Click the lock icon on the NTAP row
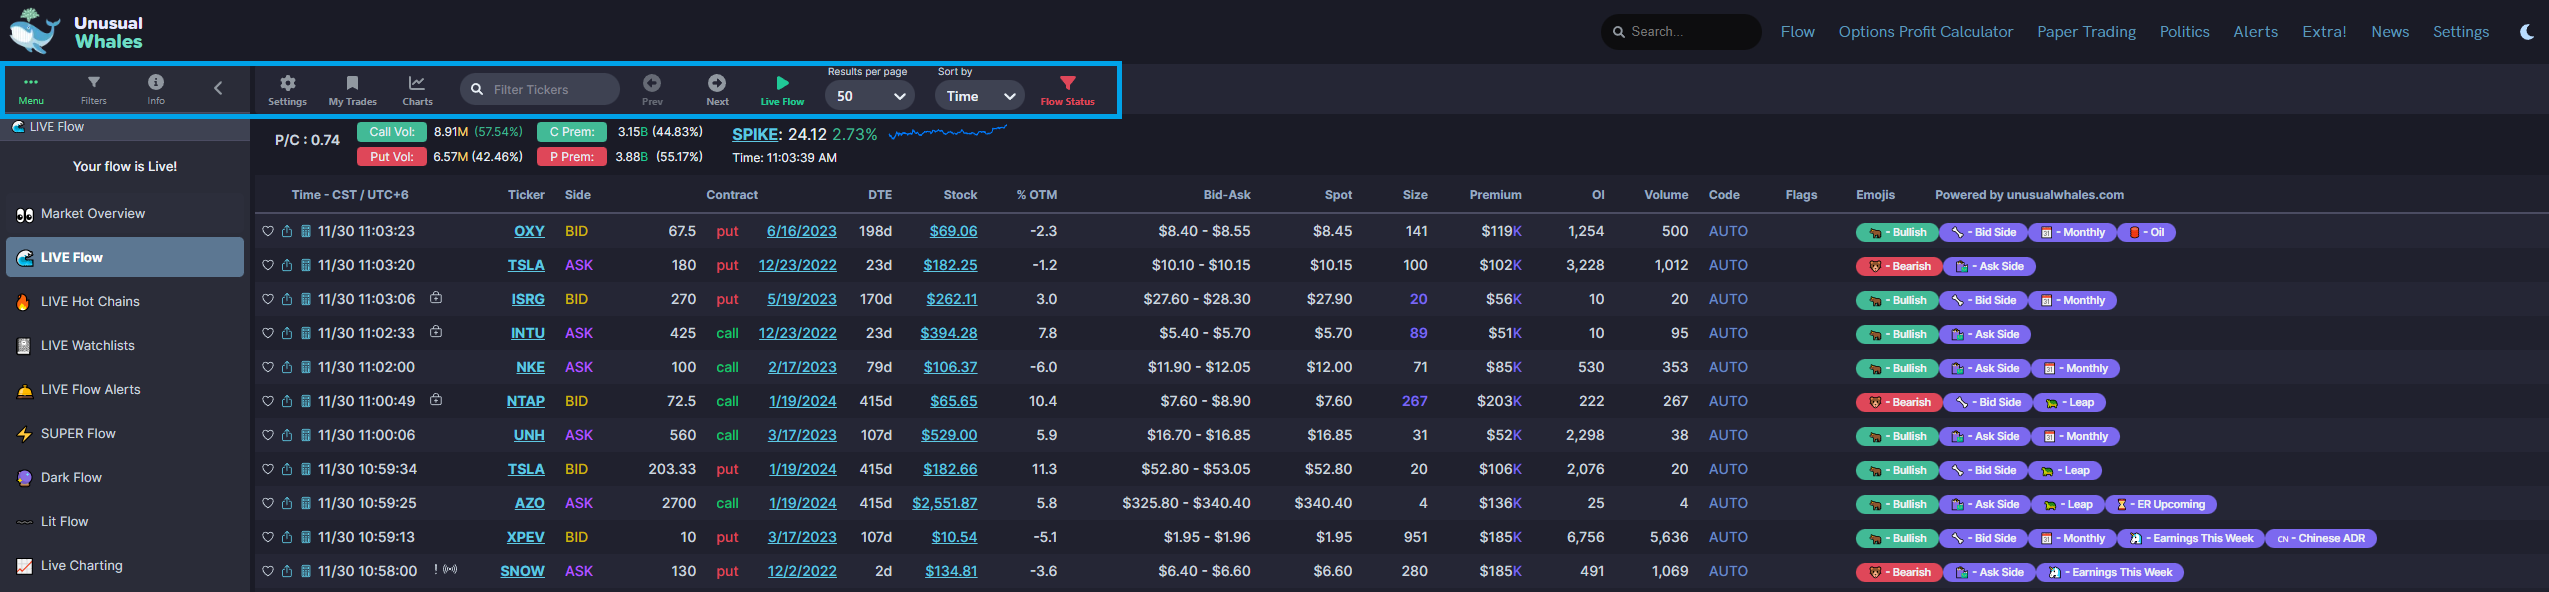Image resolution: width=2549 pixels, height=592 pixels. tap(436, 400)
